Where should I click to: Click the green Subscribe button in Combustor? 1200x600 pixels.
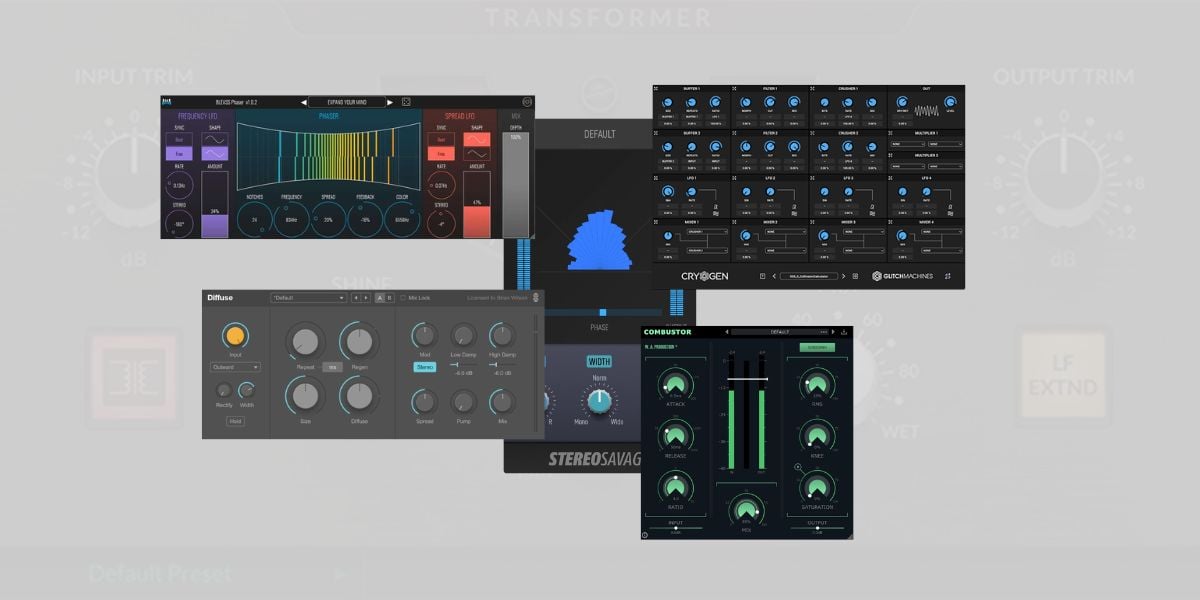click(x=816, y=348)
